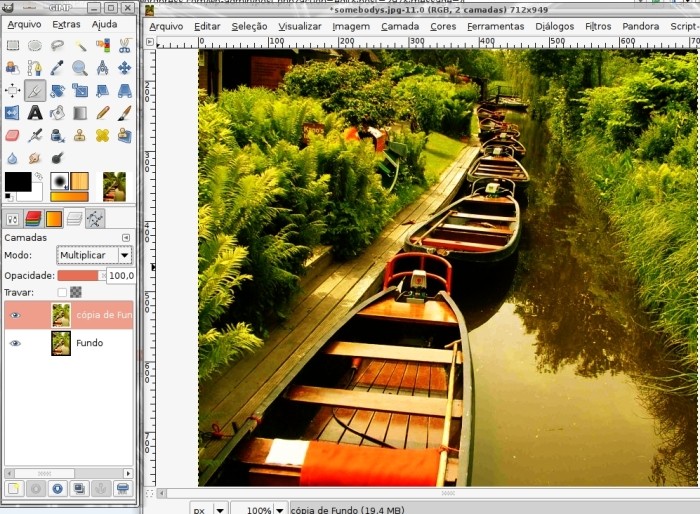Select the Foreground Select tool
The height and width of the screenshot is (514, 700).
[12, 68]
